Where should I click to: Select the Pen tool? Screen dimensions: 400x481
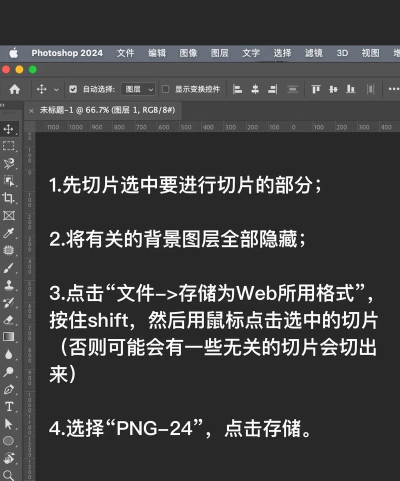coord(8,389)
